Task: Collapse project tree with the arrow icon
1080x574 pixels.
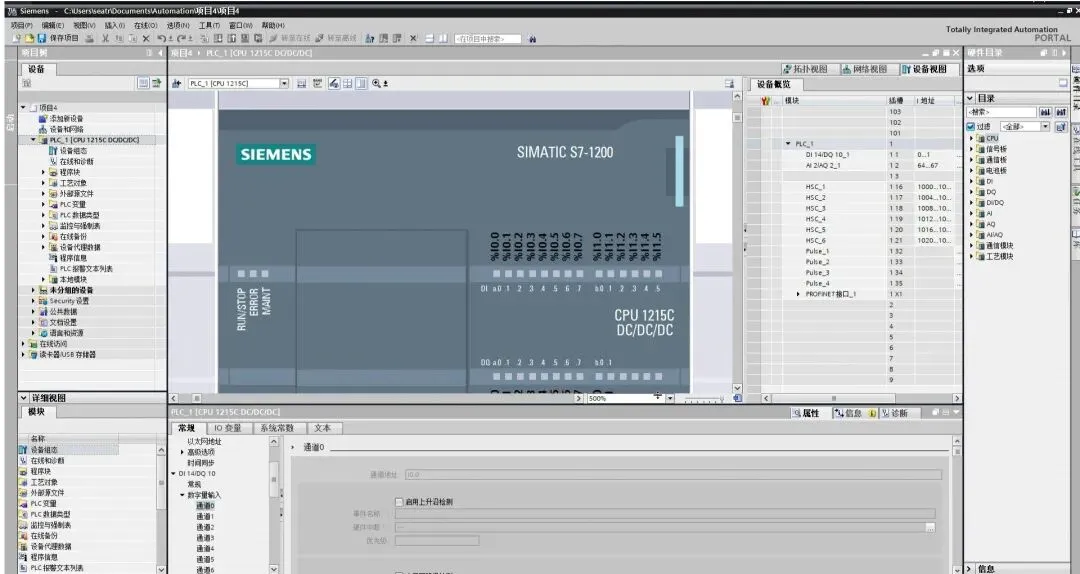Action: pyautogui.click(x=160, y=53)
